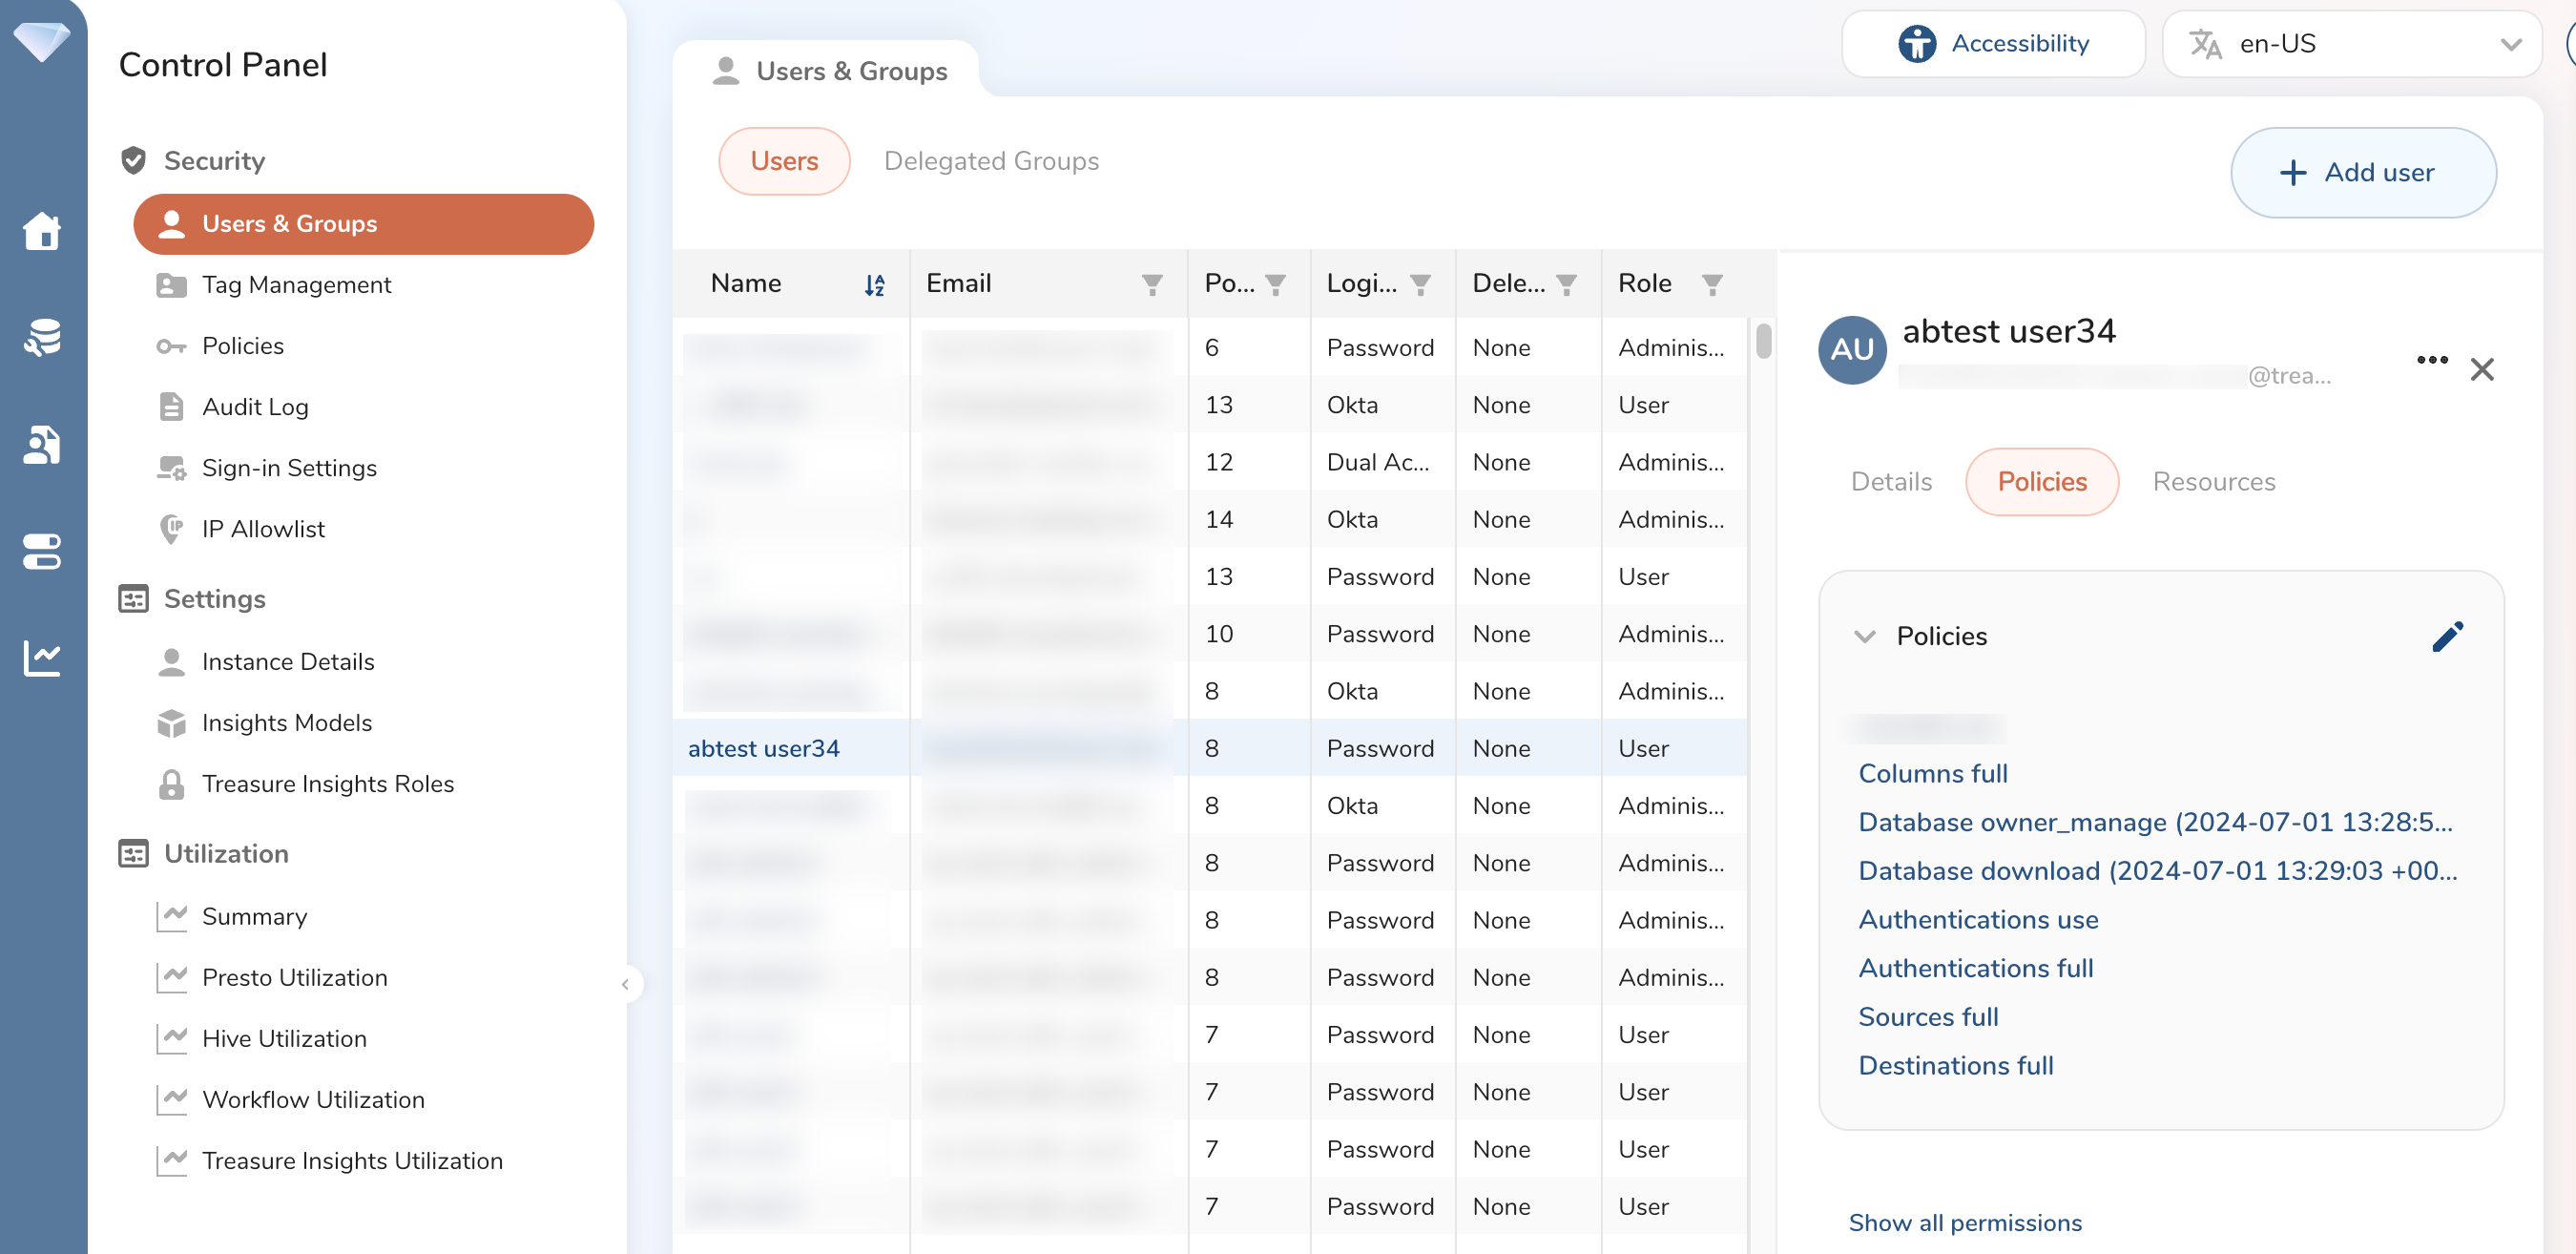The image size is (2576, 1254).
Task: Click the Accessibility button
Action: coord(1993,43)
